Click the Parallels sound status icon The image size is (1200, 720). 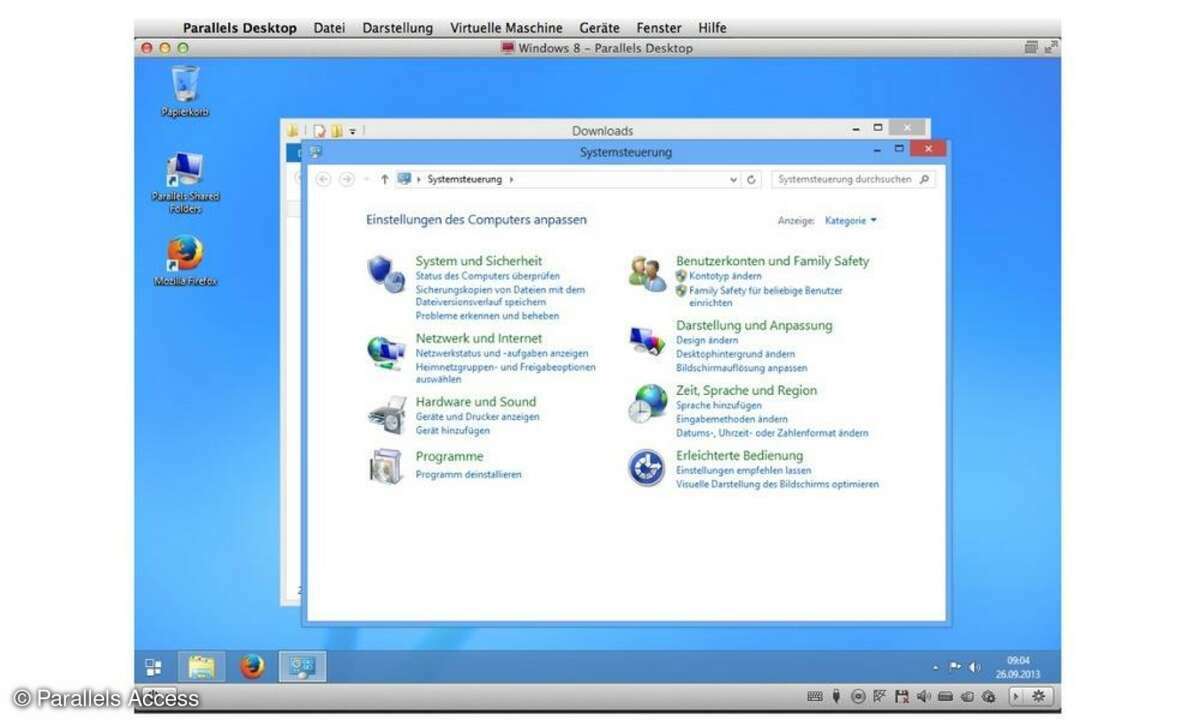click(923, 696)
